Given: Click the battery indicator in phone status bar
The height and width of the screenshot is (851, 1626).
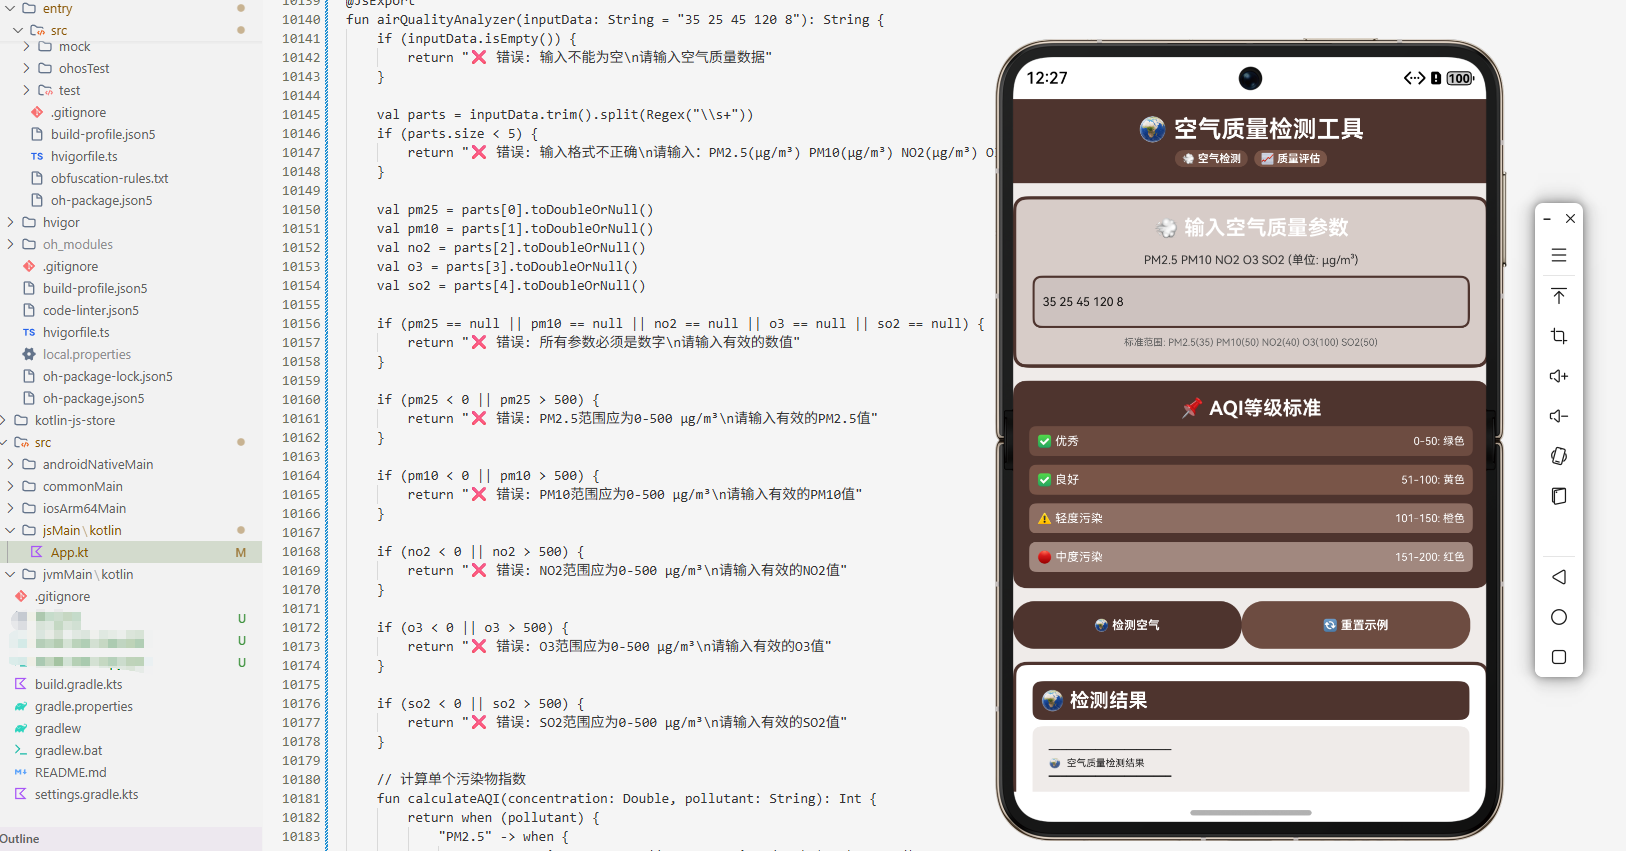Looking at the screenshot, I should 1460,78.
